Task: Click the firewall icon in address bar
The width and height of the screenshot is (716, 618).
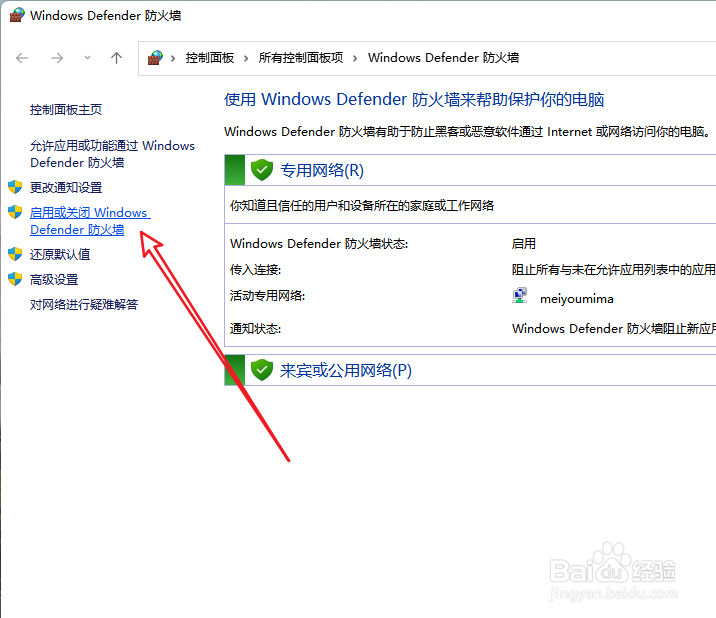Action: click(155, 58)
